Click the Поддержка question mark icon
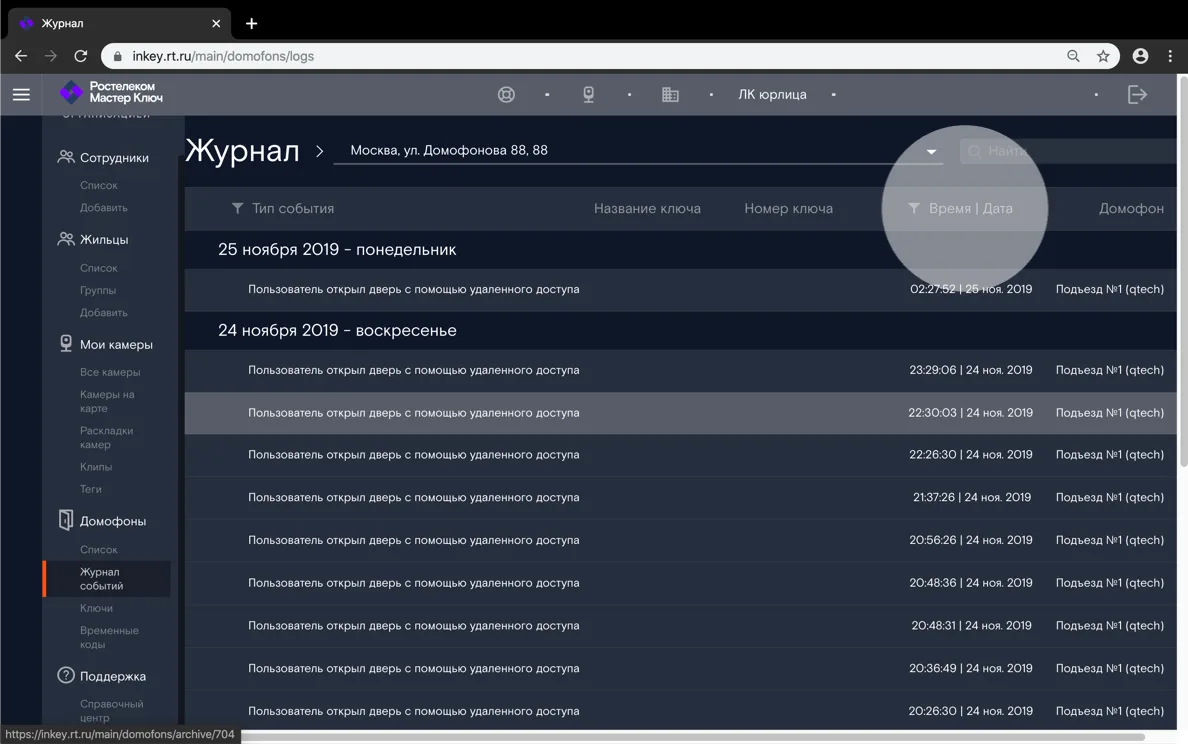Screen dimensions: 1188x744 point(66,675)
